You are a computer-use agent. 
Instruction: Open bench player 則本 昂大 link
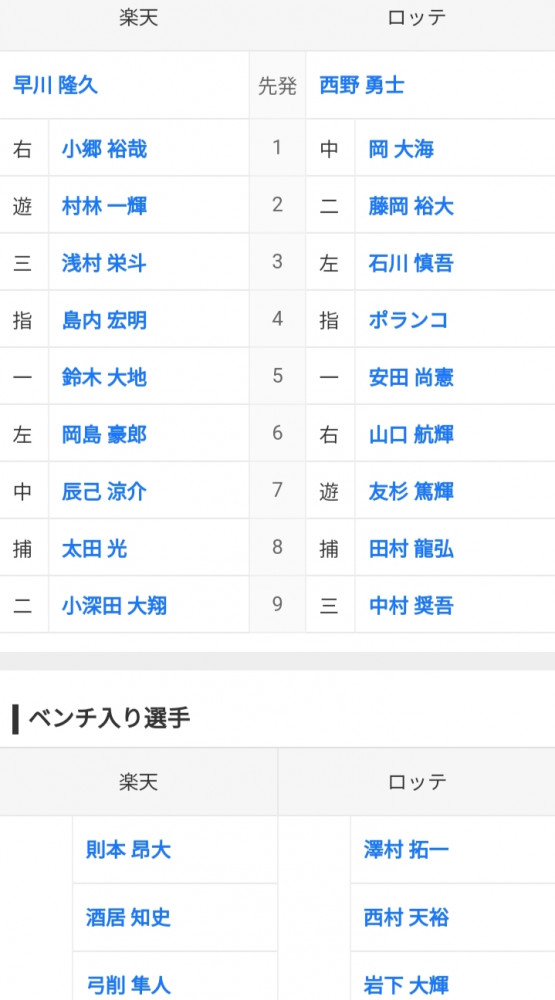pyautogui.click(x=128, y=849)
